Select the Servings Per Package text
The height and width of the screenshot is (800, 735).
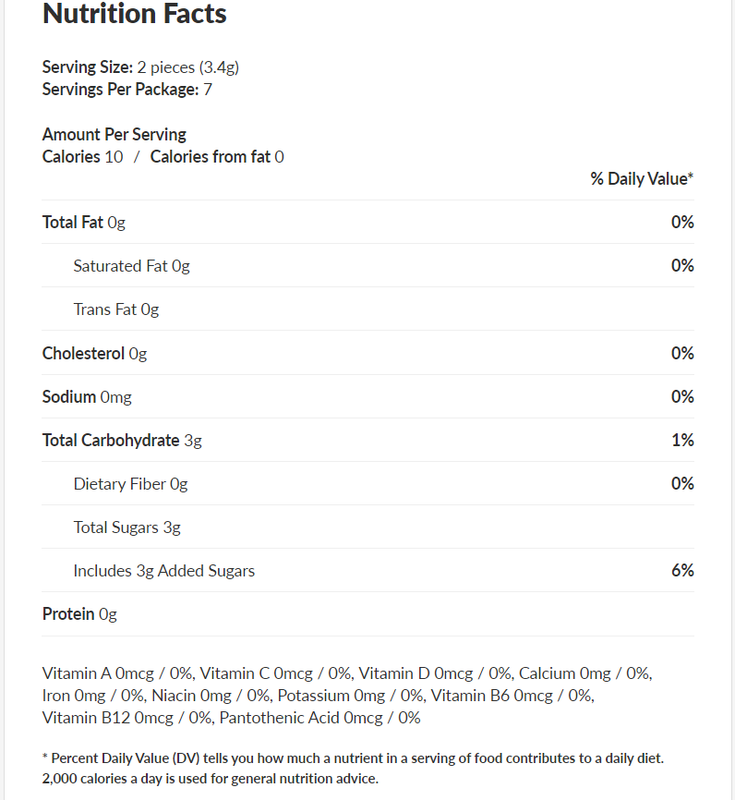click(x=127, y=90)
